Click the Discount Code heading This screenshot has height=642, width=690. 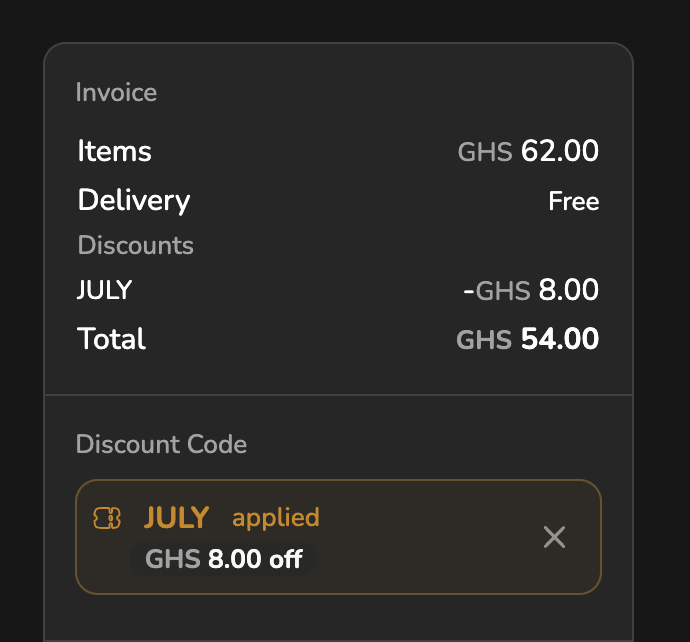tap(161, 444)
